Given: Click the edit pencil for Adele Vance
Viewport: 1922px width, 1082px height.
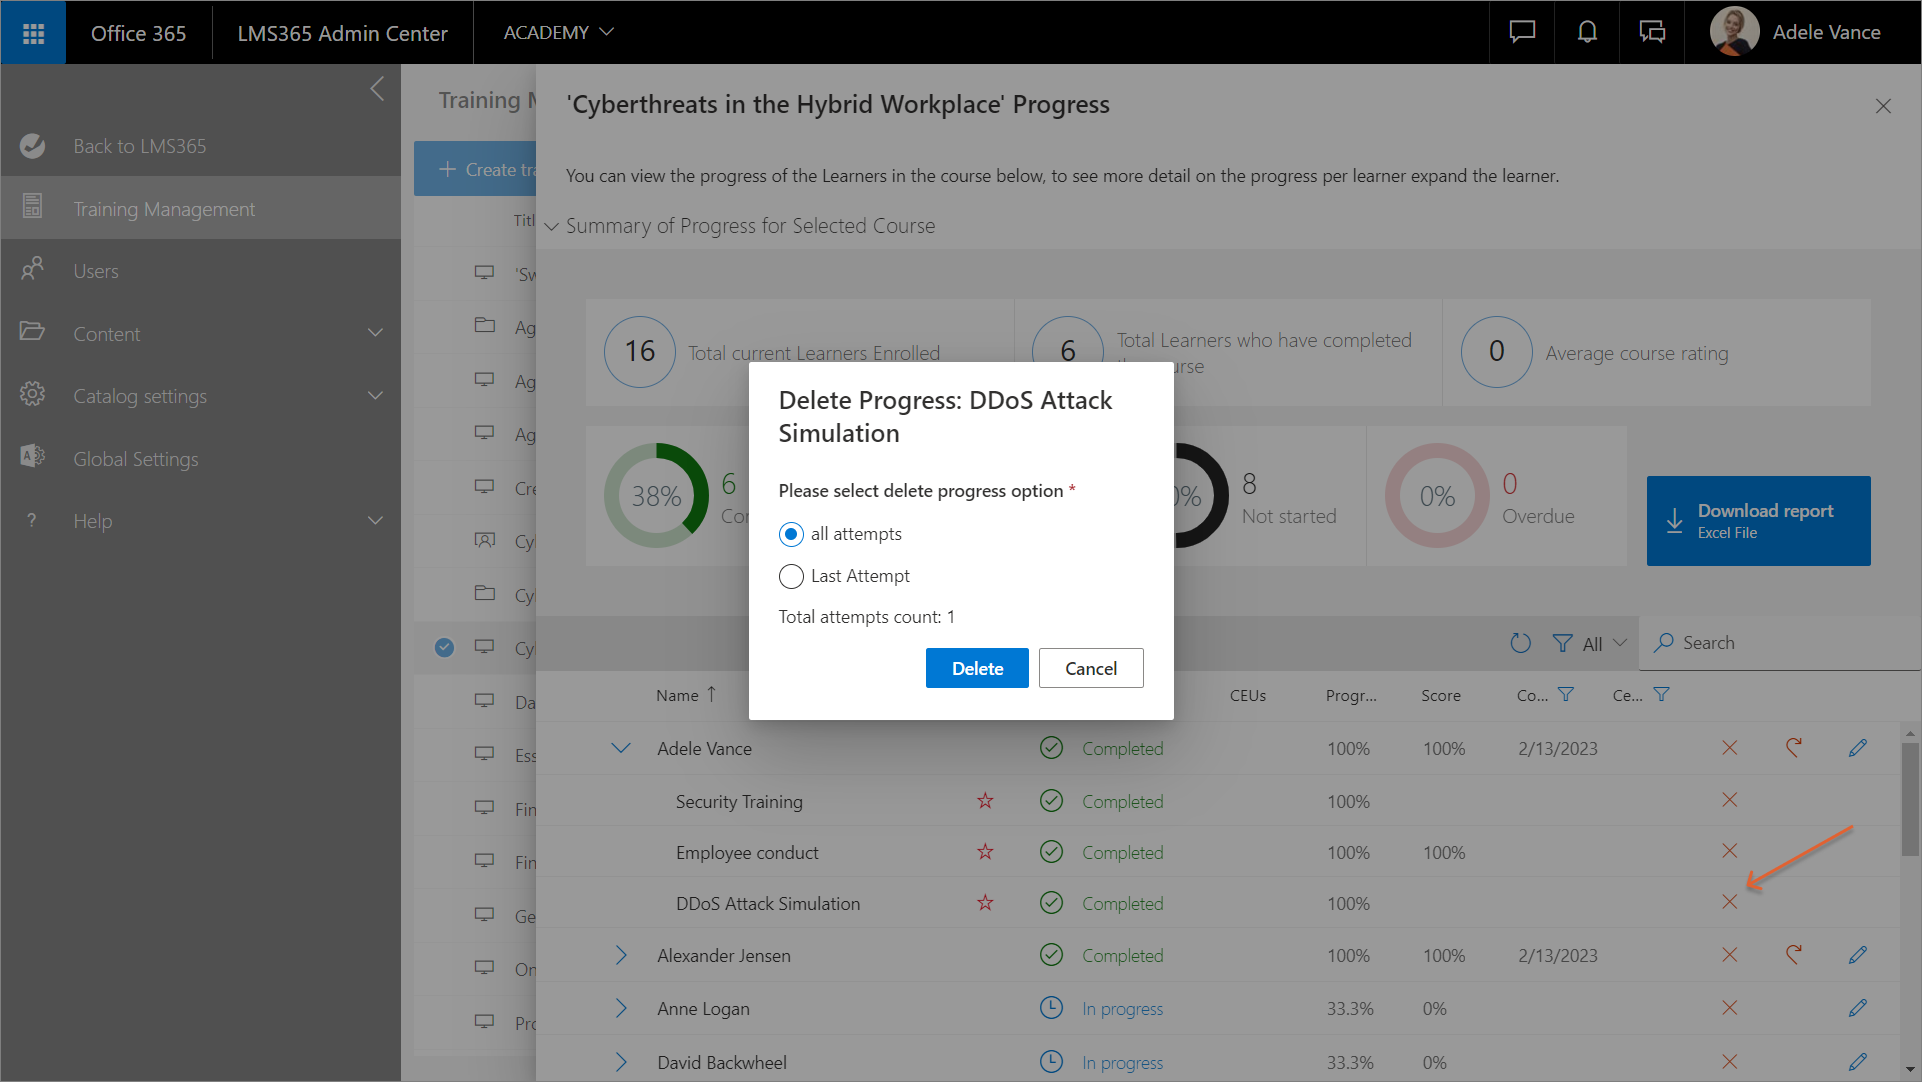Looking at the screenshot, I should [1857, 748].
